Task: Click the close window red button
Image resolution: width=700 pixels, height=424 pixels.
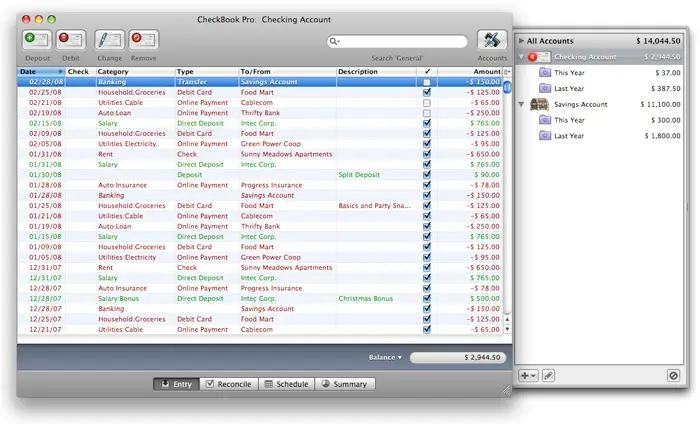Action: coord(26,19)
